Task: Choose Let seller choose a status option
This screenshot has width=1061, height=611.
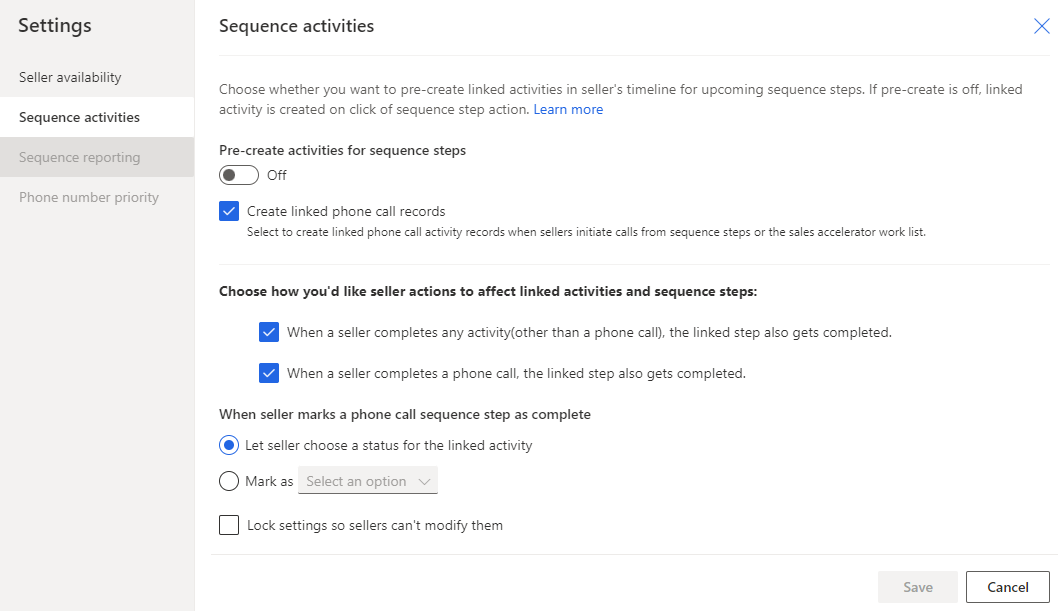Action: (x=228, y=445)
